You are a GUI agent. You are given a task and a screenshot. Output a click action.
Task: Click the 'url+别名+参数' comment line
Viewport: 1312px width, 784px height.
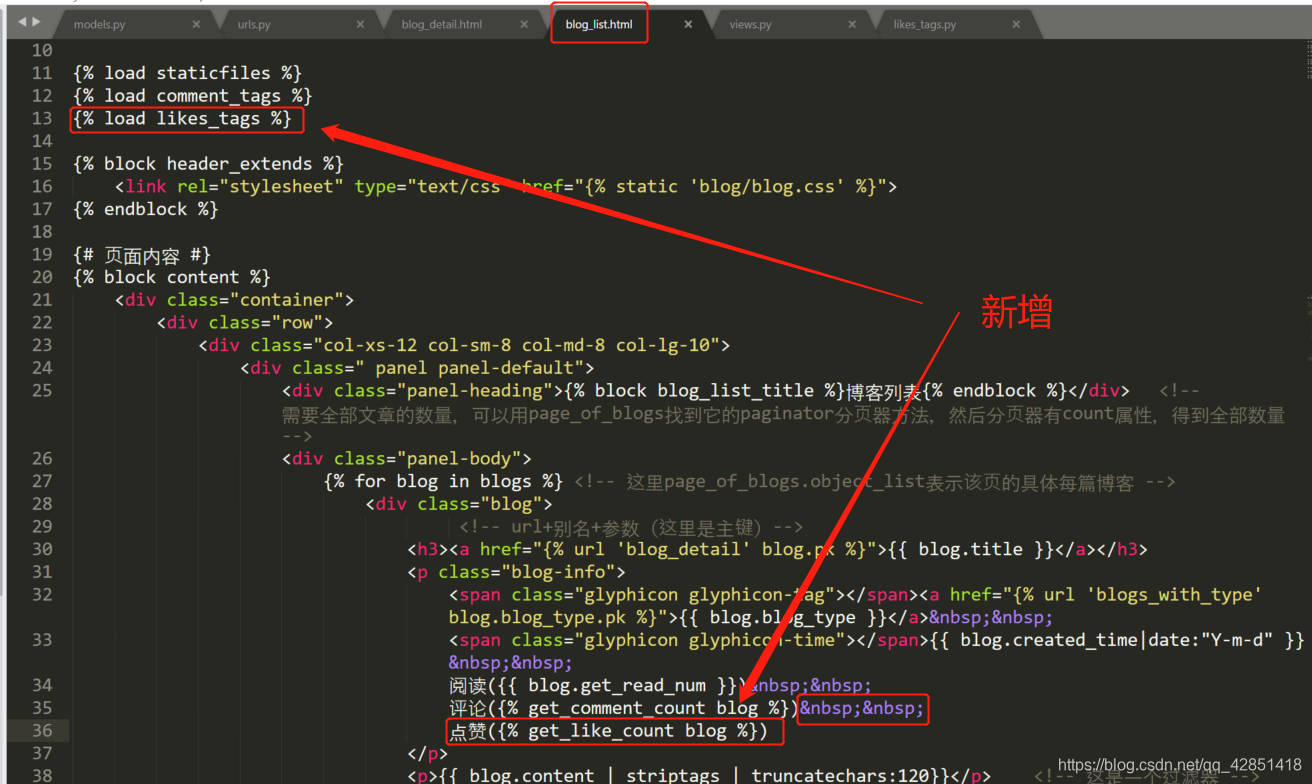pyautogui.click(x=631, y=527)
